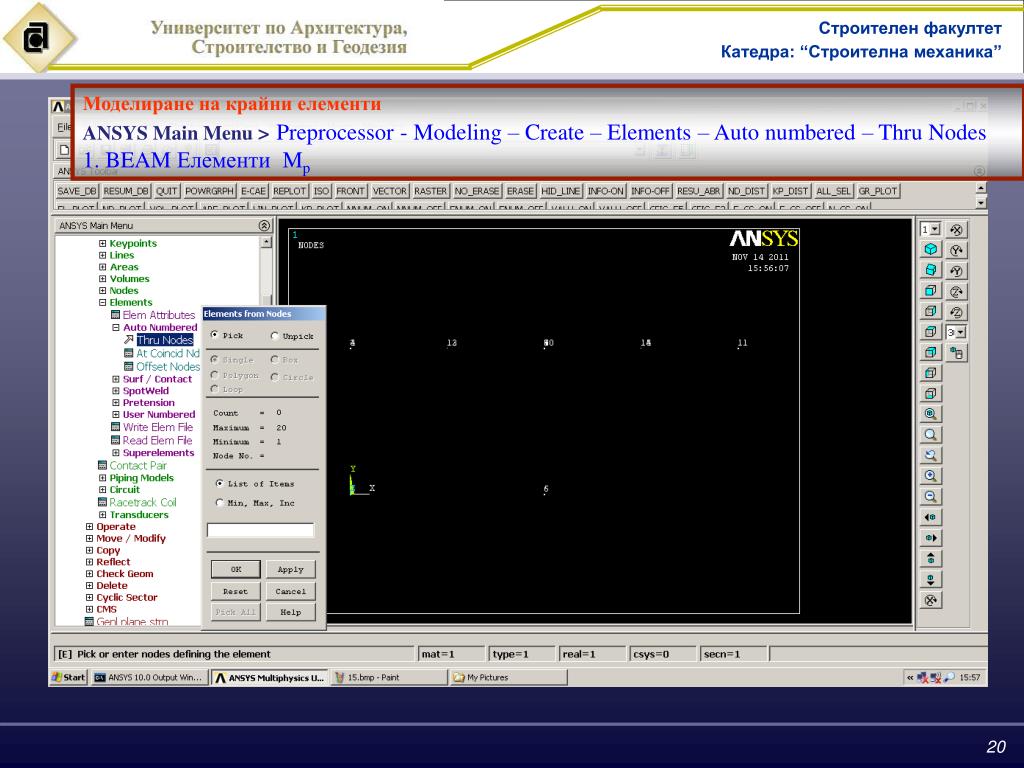The image size is (1024, 768).
Task: Click the Paint taskbar icon for 15.bmp
Action: pyautogui.click(x=340, y=678)
